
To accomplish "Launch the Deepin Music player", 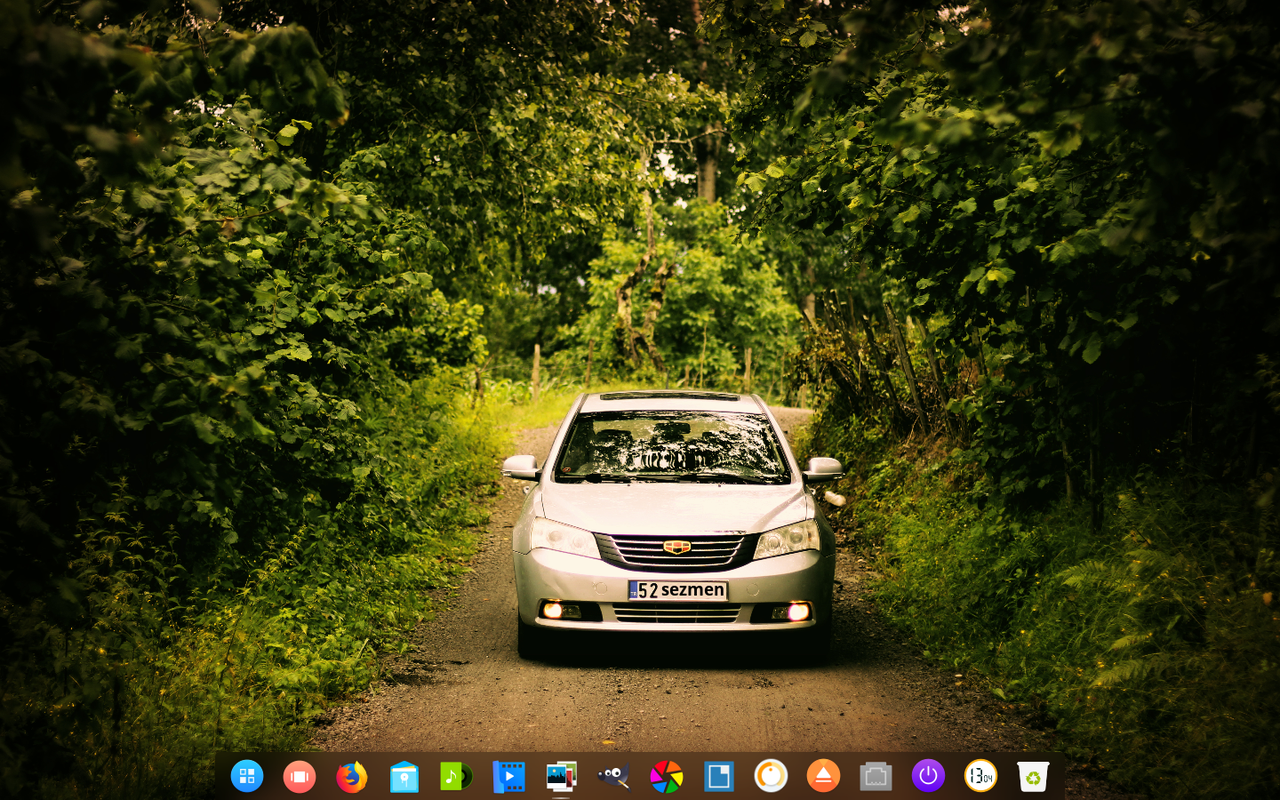I will (x=456, y=776).
